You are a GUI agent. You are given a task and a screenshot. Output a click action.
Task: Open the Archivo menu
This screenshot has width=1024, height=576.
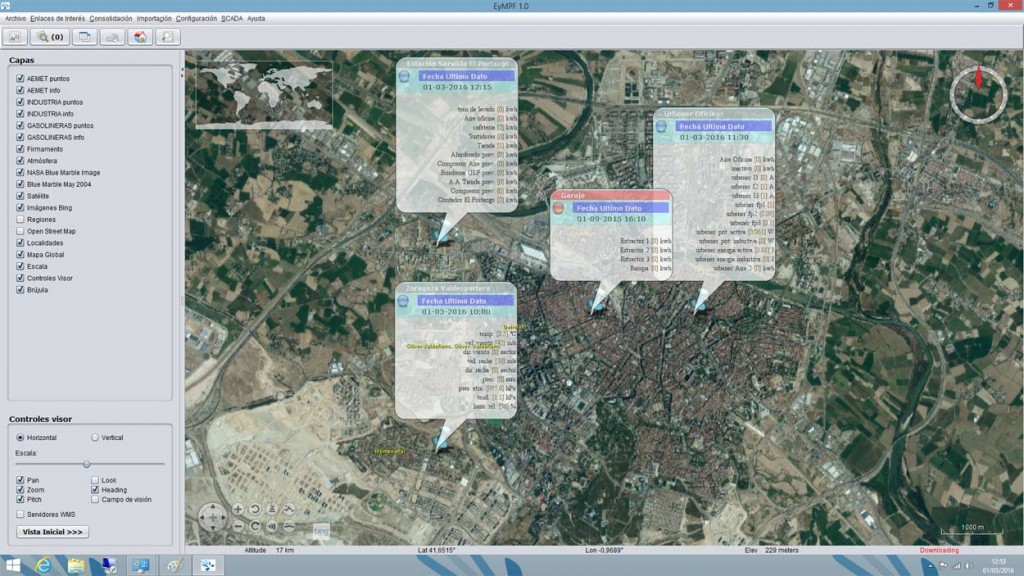(x=15, y=18)
